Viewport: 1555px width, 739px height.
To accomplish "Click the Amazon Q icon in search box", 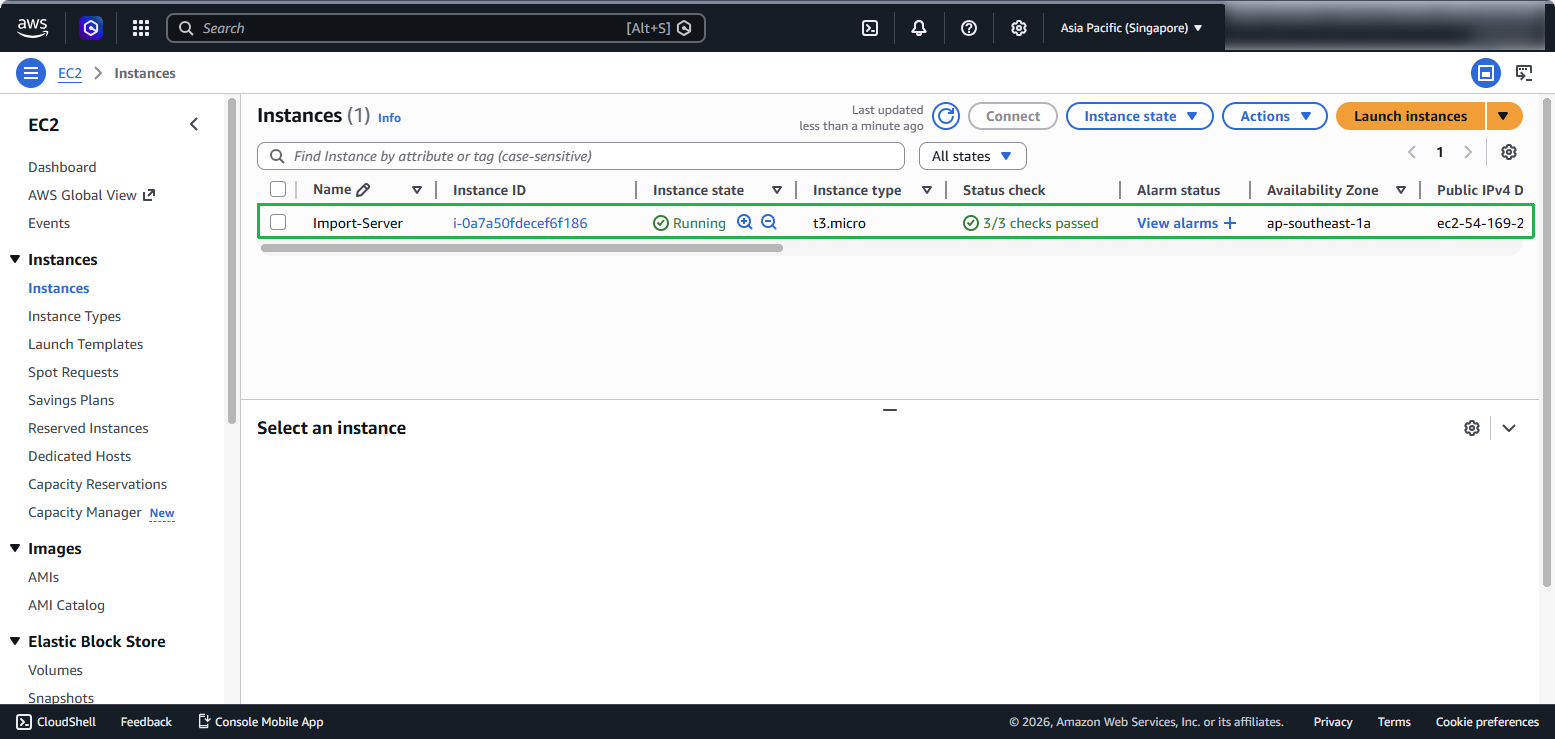I will [684, 28].
